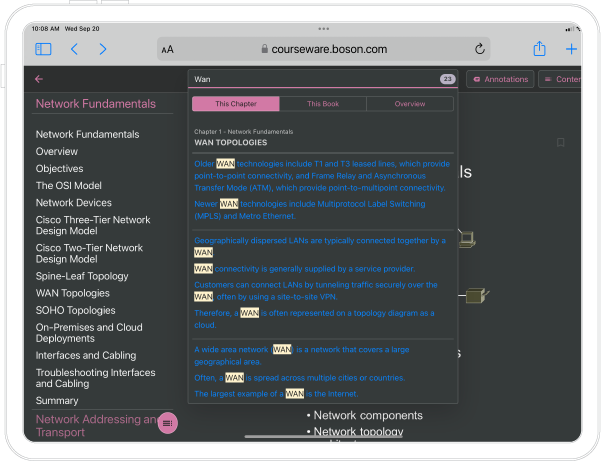
Task: Open the OSI Model section
Action: (69, 185)
